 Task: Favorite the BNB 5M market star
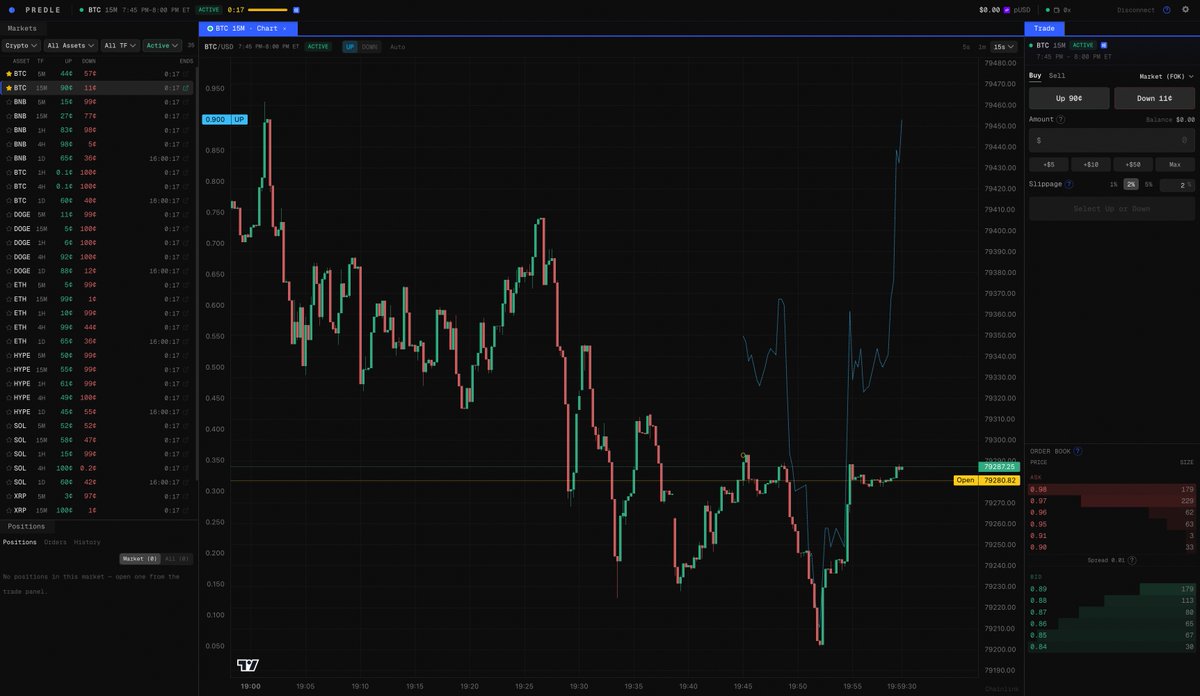(9, 102)
